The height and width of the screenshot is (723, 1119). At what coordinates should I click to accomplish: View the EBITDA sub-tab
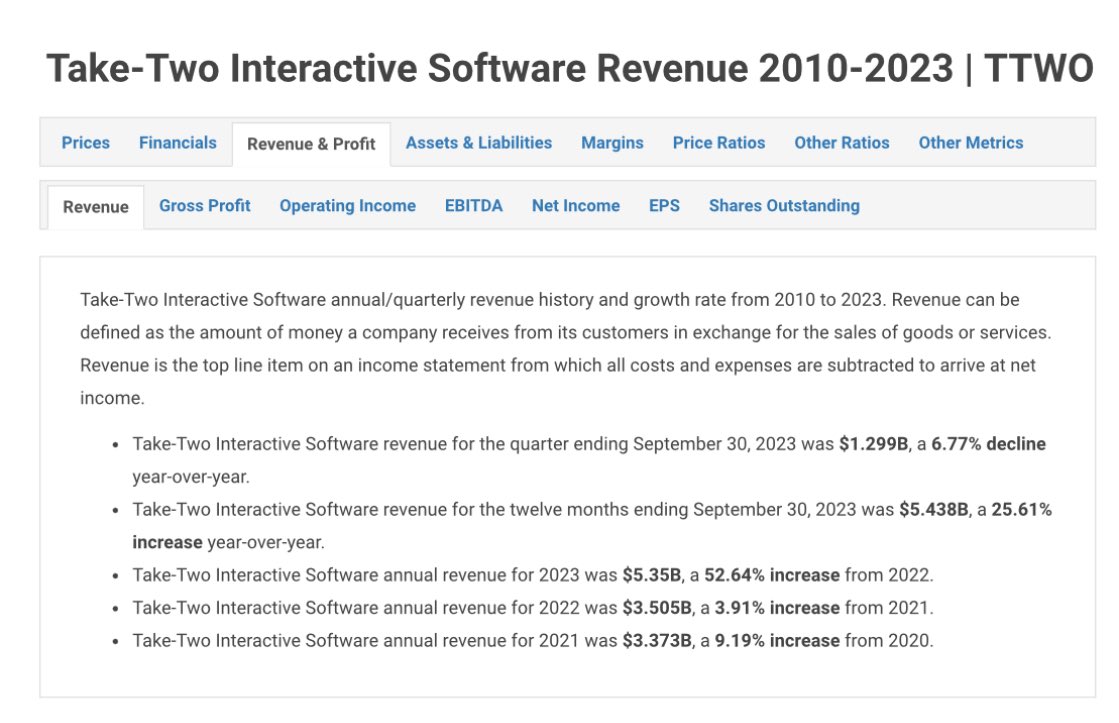coord(474,206)
